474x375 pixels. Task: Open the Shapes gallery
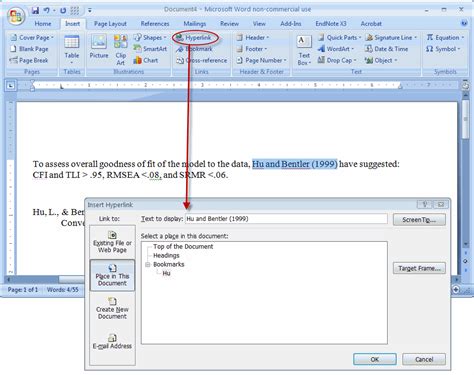[150, 38]
